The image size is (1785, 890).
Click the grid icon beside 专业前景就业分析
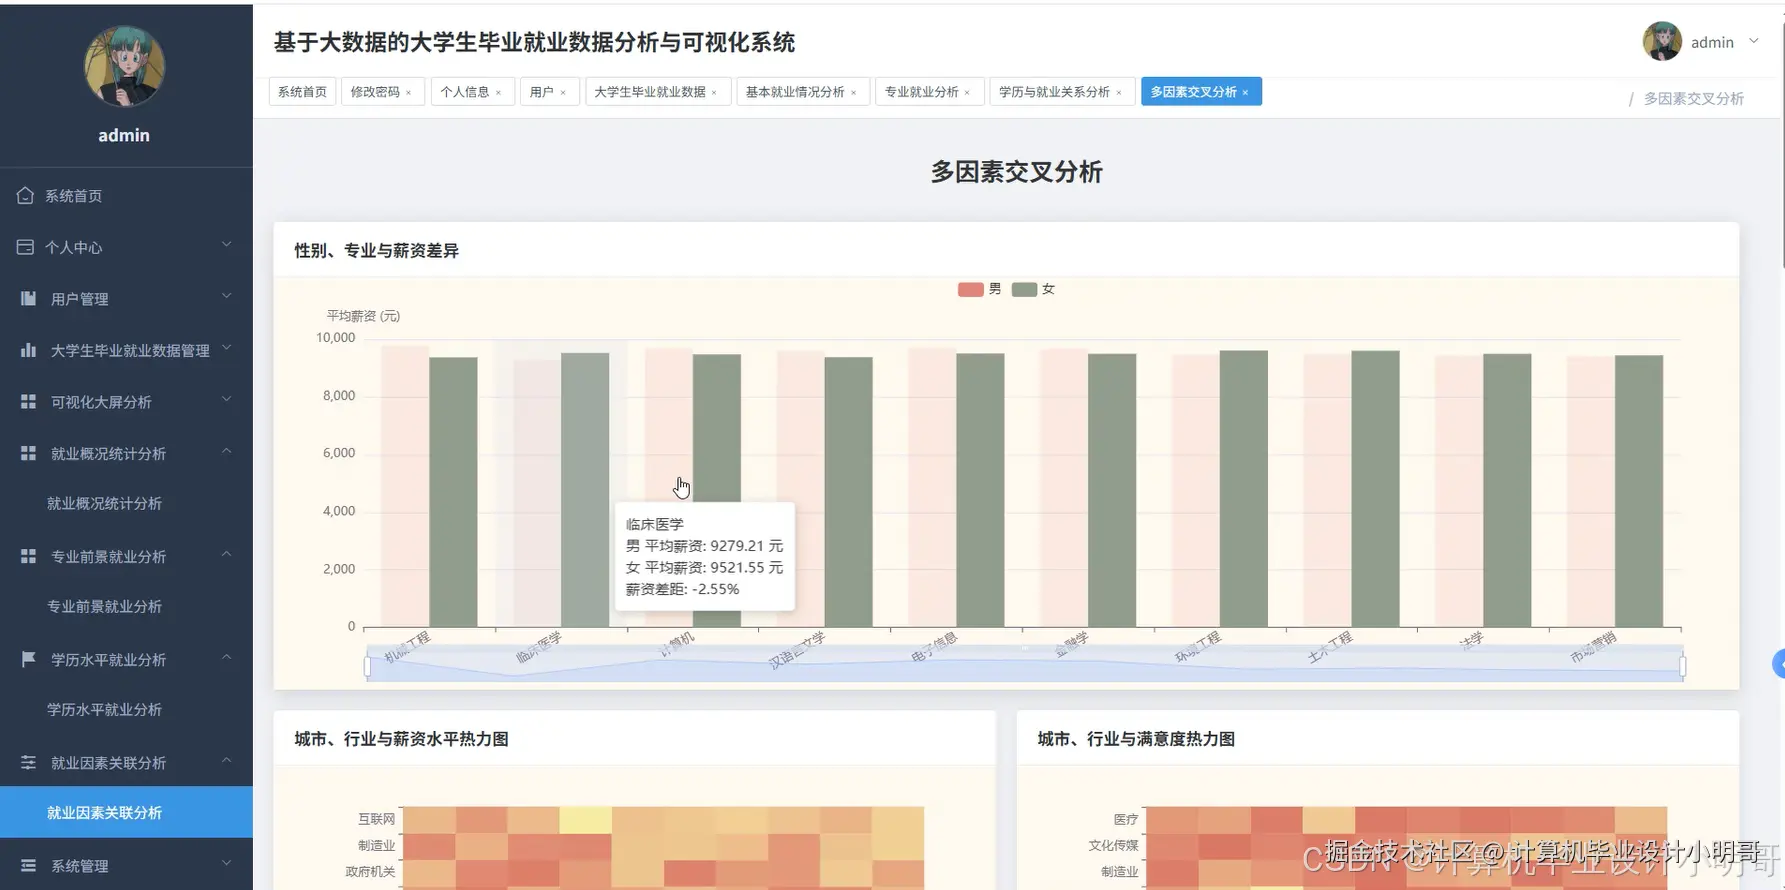pyautogui.click(x=28, y=556)
